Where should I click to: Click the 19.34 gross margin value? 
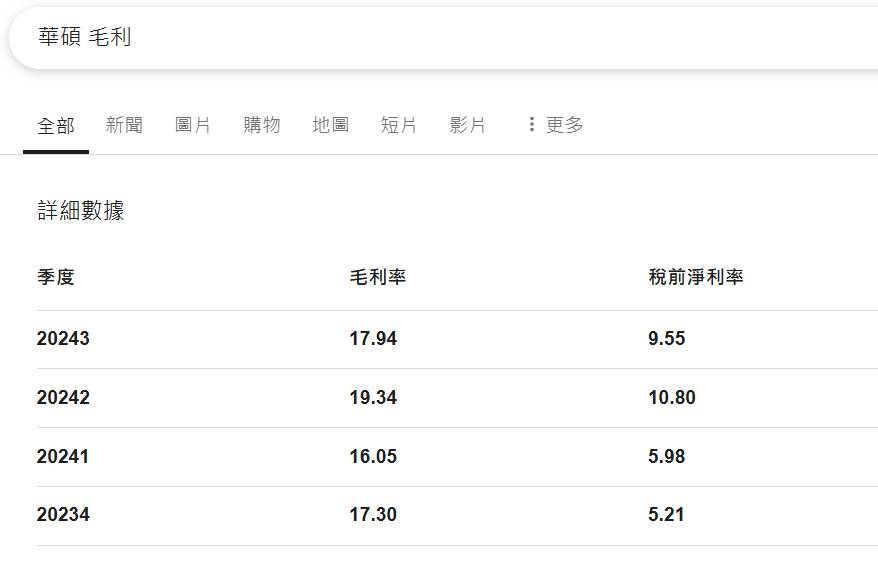coord(373,398)
